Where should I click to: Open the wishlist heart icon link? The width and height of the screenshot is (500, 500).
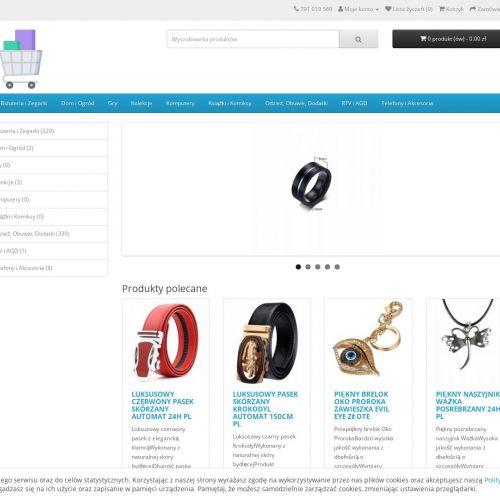click(388, 9)
